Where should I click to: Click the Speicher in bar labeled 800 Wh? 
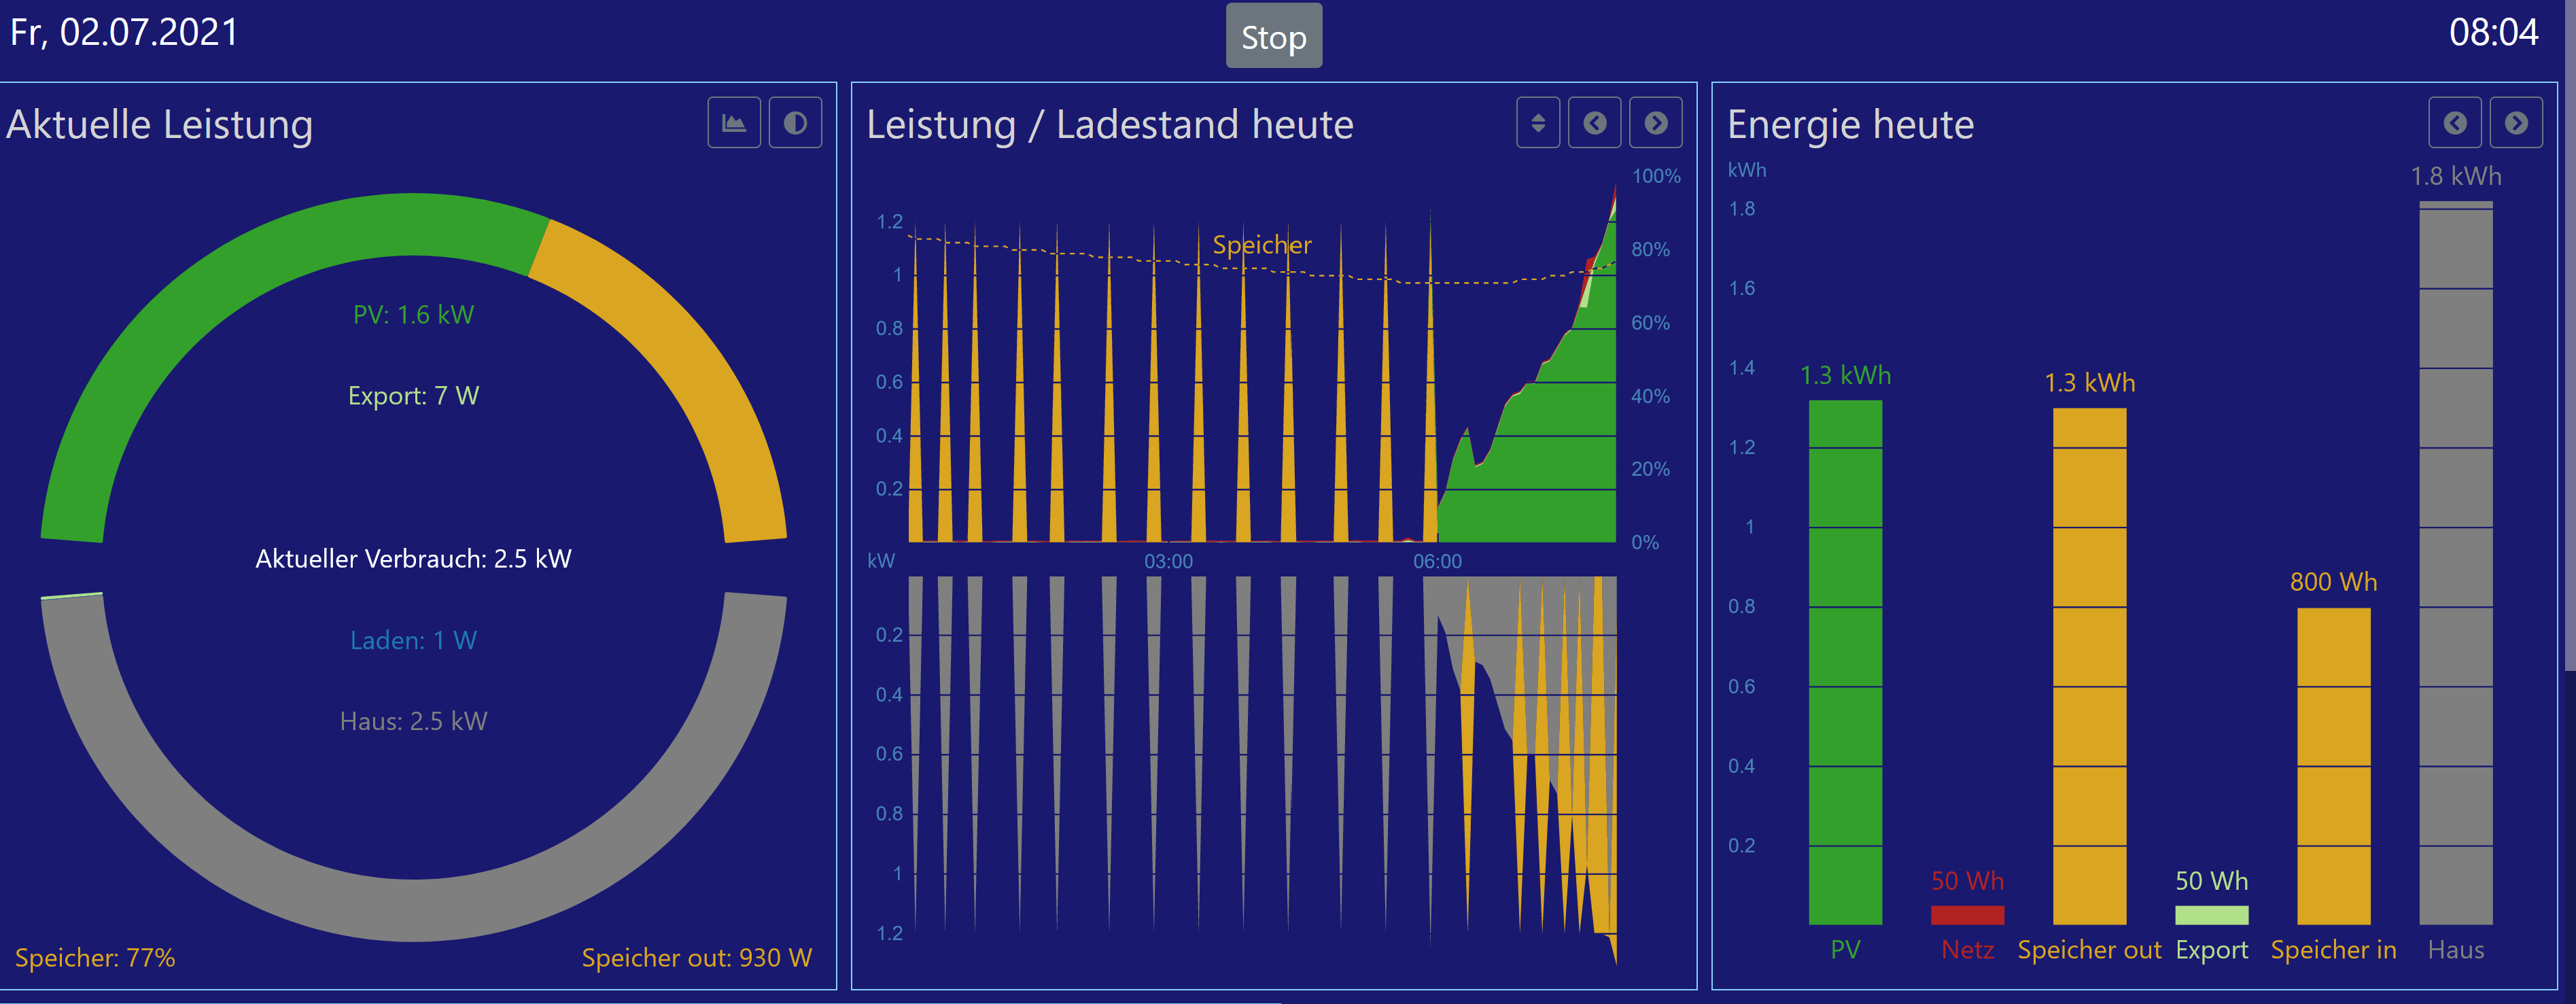[2333, 765]
